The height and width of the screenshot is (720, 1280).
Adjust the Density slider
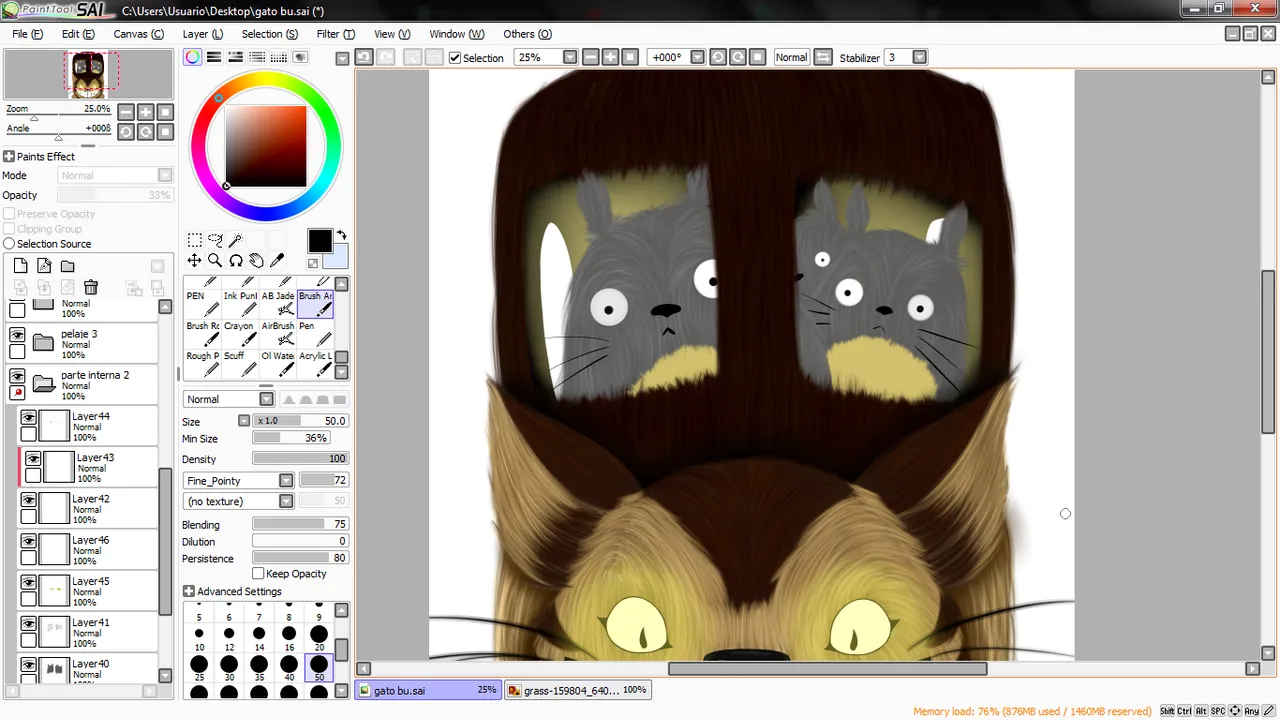pos(299,459)
